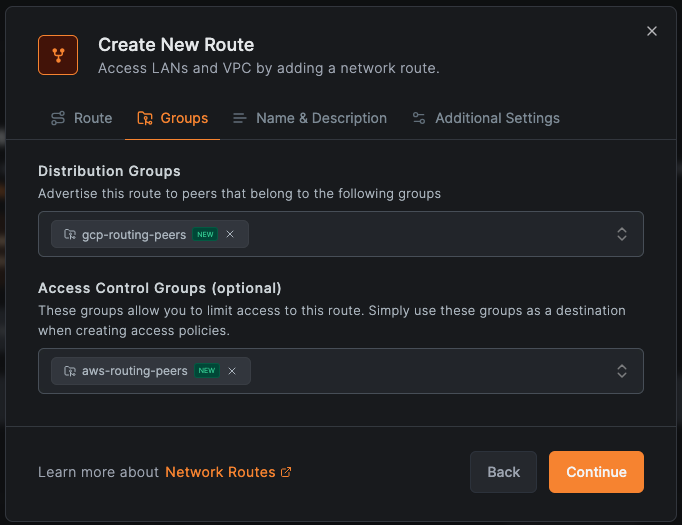This screenshot has height=525, width=682.
Task: Select the Groups tab
Action: point(173,118)
